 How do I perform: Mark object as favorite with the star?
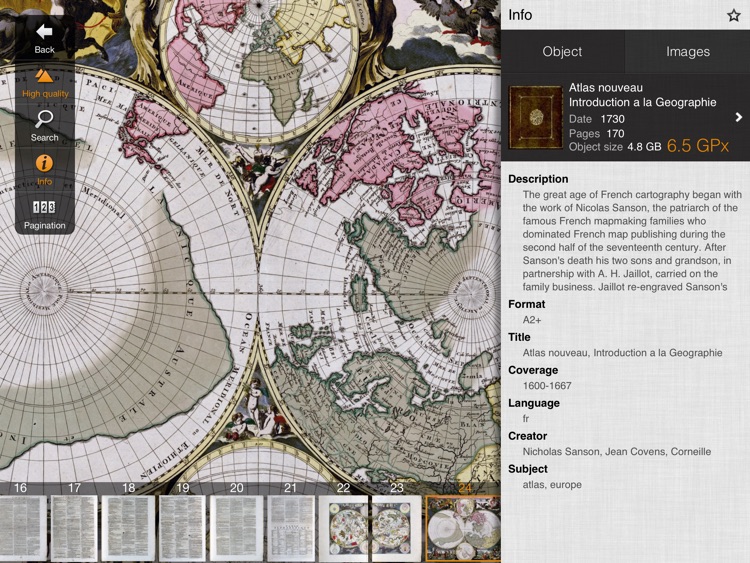point(733,15)
